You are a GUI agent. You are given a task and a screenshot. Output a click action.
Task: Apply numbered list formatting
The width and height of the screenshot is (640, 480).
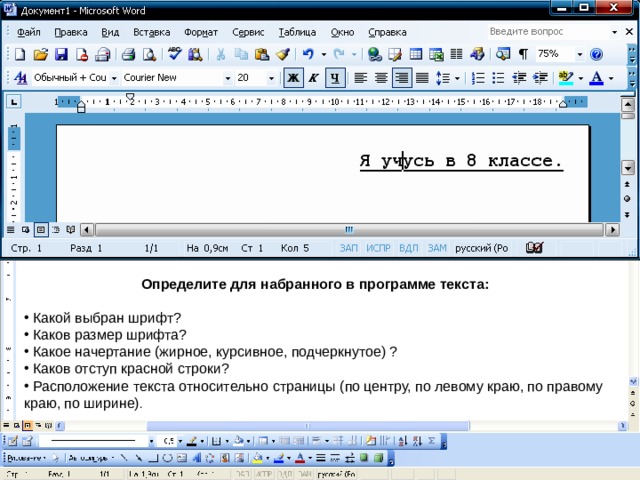pos(478,78)
